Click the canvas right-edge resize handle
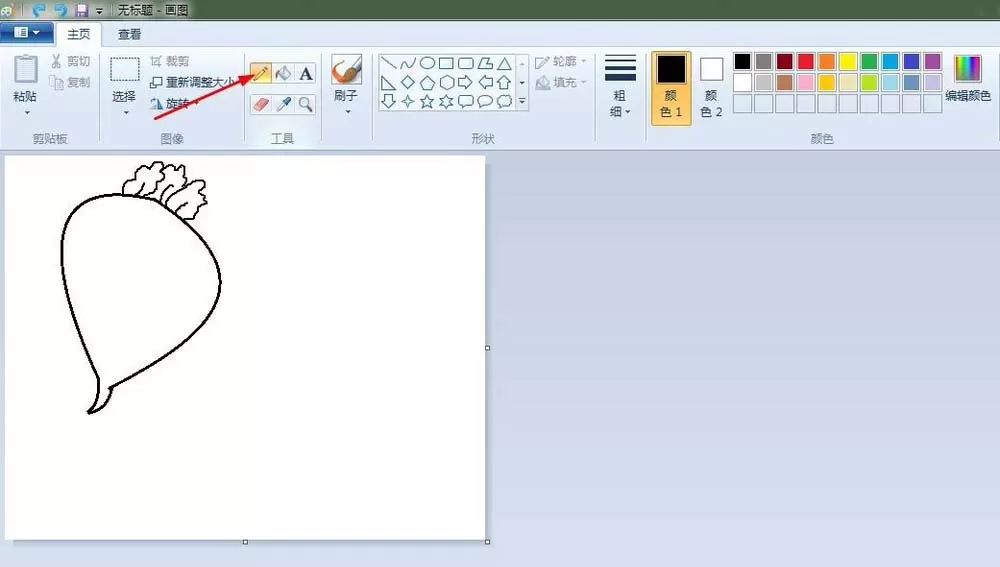Image resolution: width=1000 pixels, height=567 pixels. click(488, 348)
